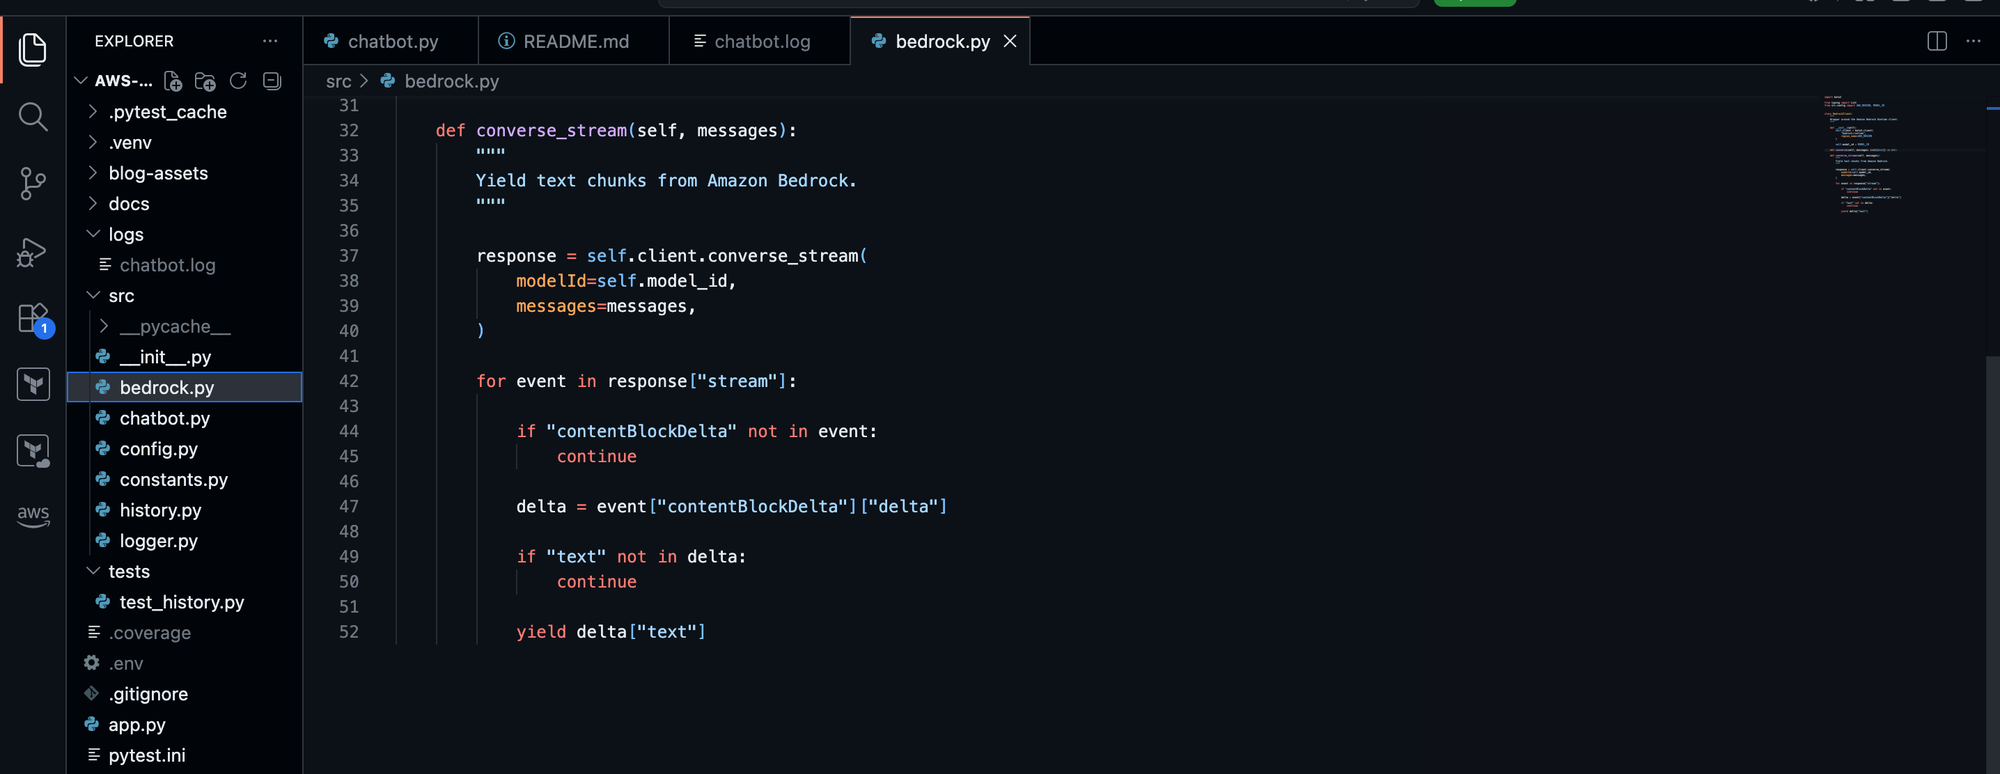Switch to the chatbot.log tab
Image resolution: width=2000 pixels, height=774 pixels.
pos(760,41)
